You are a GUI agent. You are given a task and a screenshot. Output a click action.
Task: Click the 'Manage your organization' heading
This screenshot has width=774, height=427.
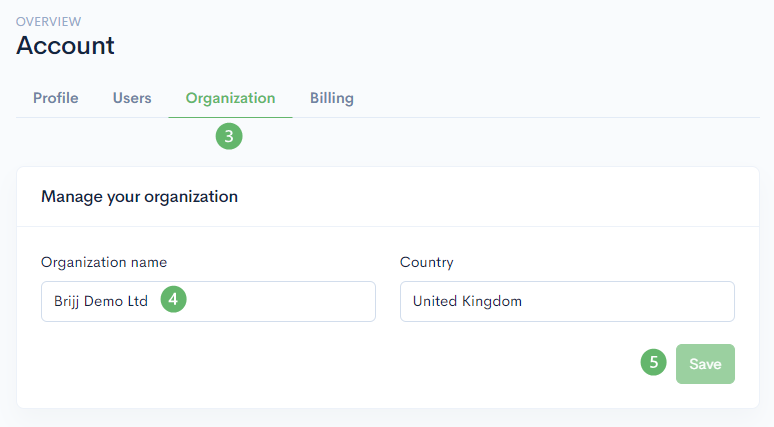[x=139, y=197]
